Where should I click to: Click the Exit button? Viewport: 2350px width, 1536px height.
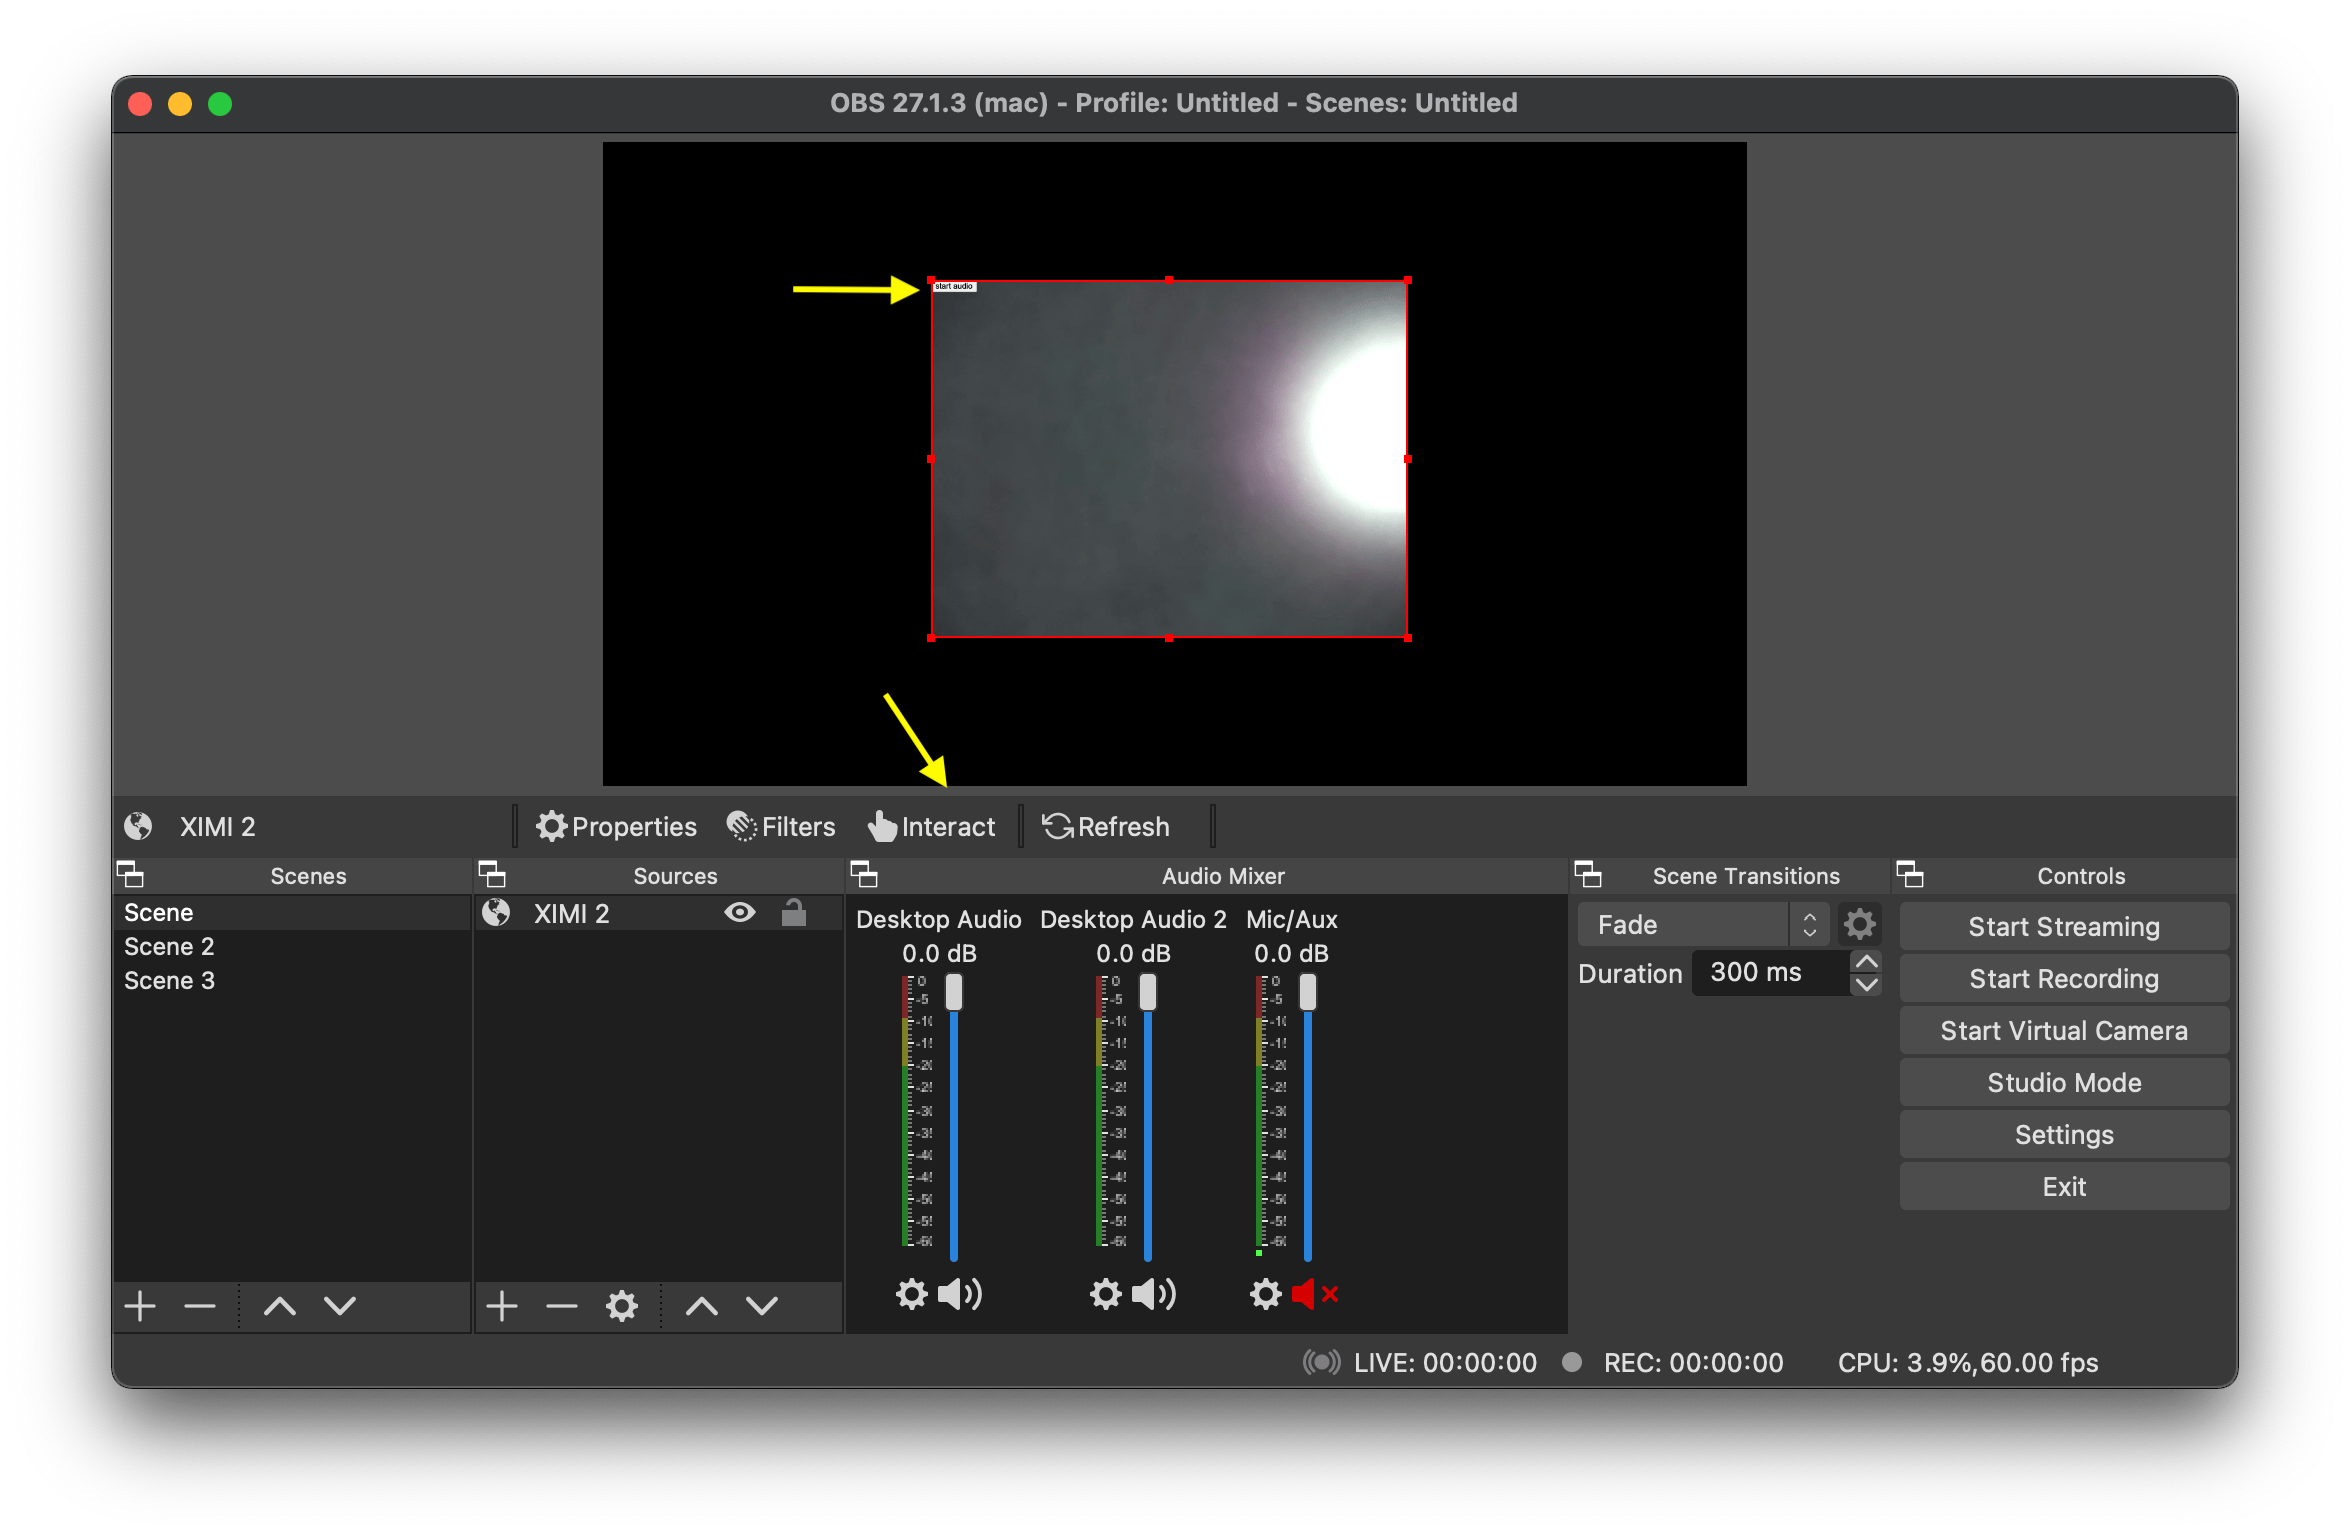(2064, 1187)
